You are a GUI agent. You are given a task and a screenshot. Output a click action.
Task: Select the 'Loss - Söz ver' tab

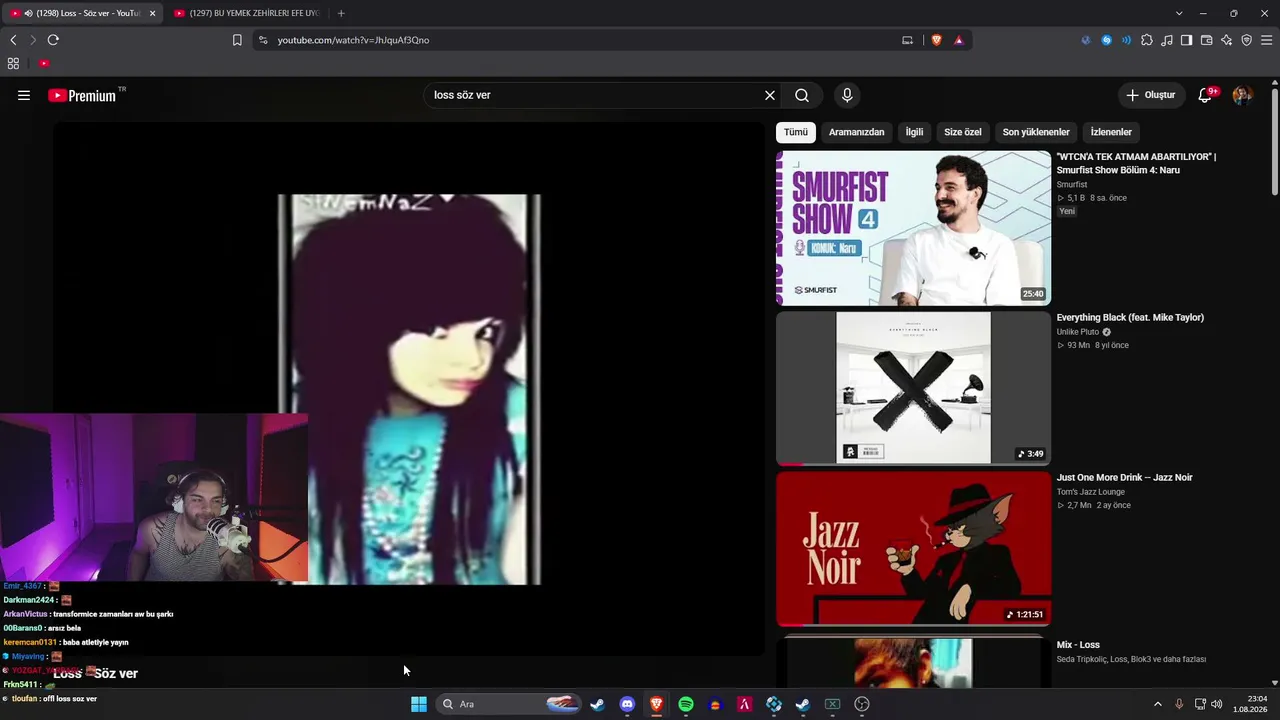pyautogui.click(x=82, y=13)
